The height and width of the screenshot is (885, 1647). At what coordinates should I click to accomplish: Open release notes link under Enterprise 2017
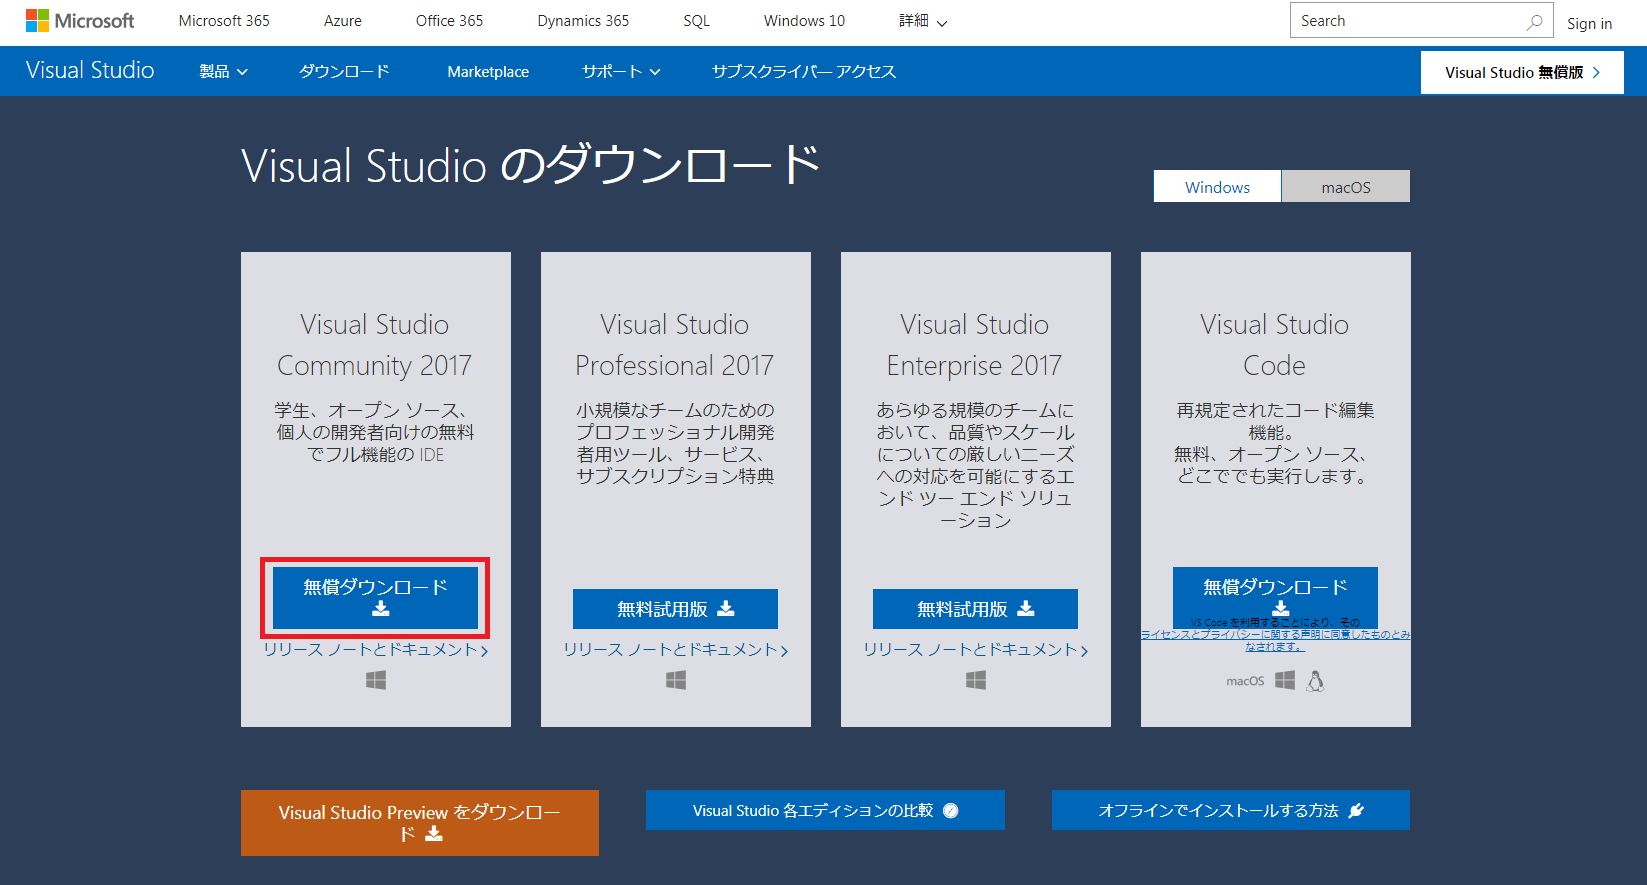[x=976, y=650]
